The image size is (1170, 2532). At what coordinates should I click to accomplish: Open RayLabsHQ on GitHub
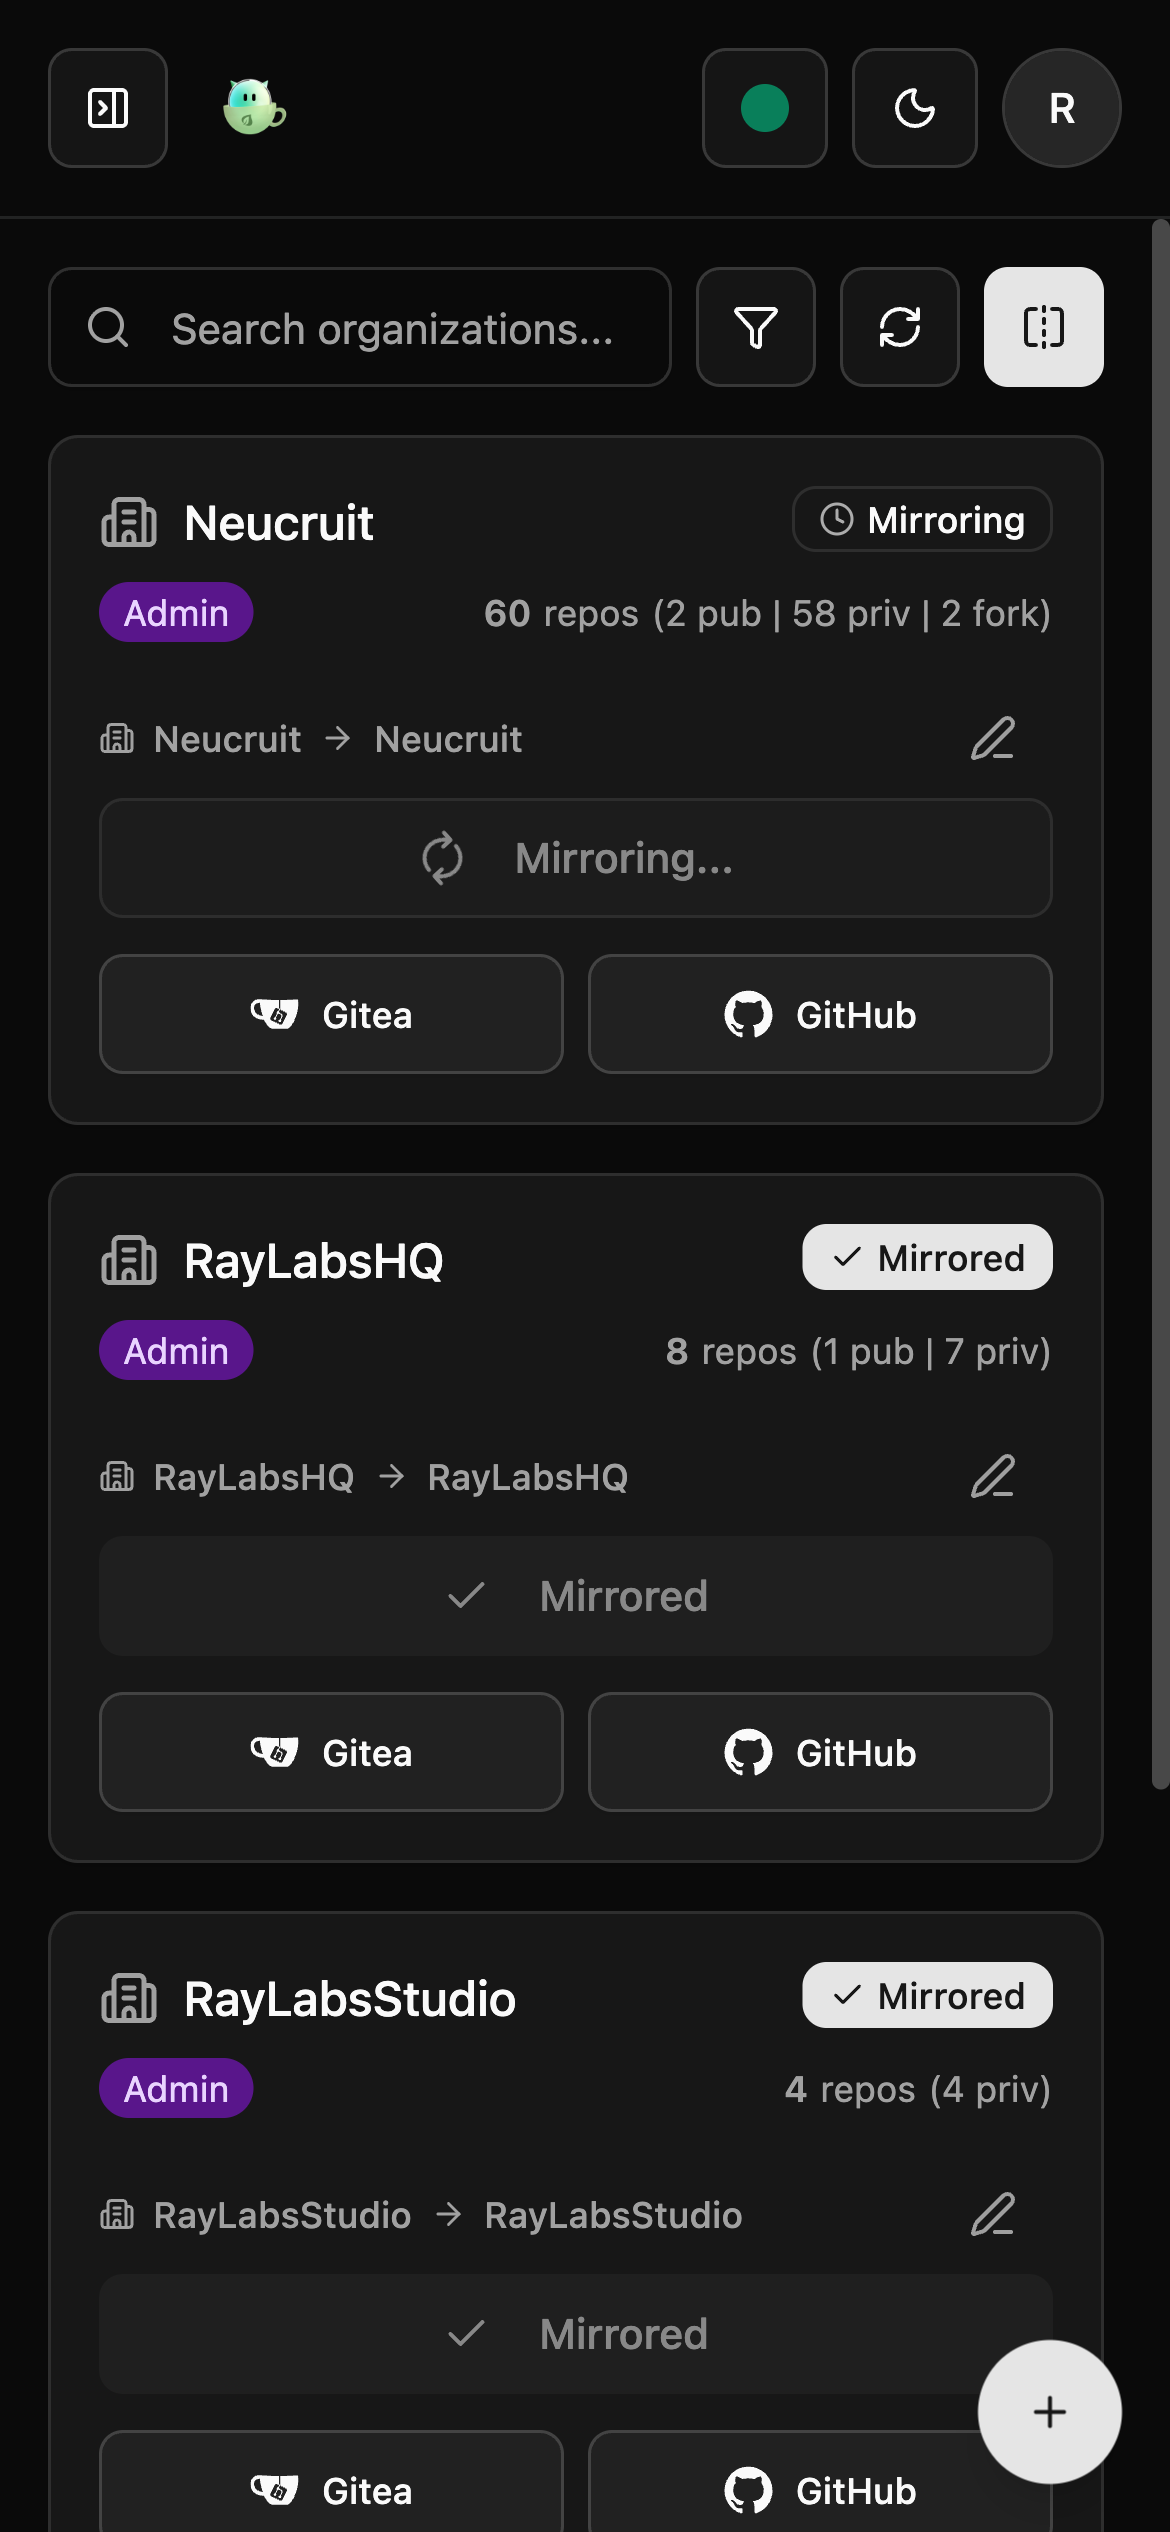(x=820, y=1753)
